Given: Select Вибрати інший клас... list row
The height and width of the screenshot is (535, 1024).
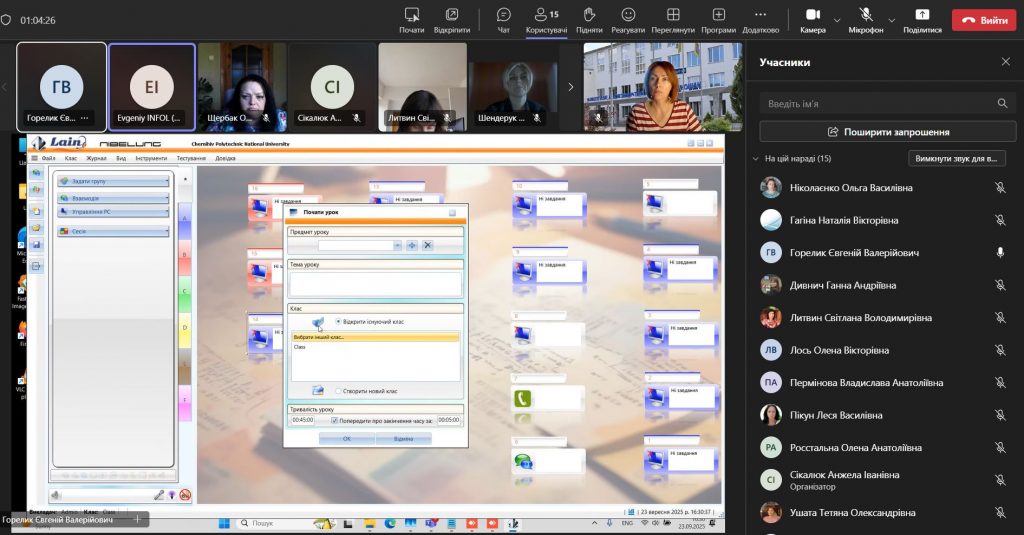Looking at the screenshot, I should tap(375, 337).
